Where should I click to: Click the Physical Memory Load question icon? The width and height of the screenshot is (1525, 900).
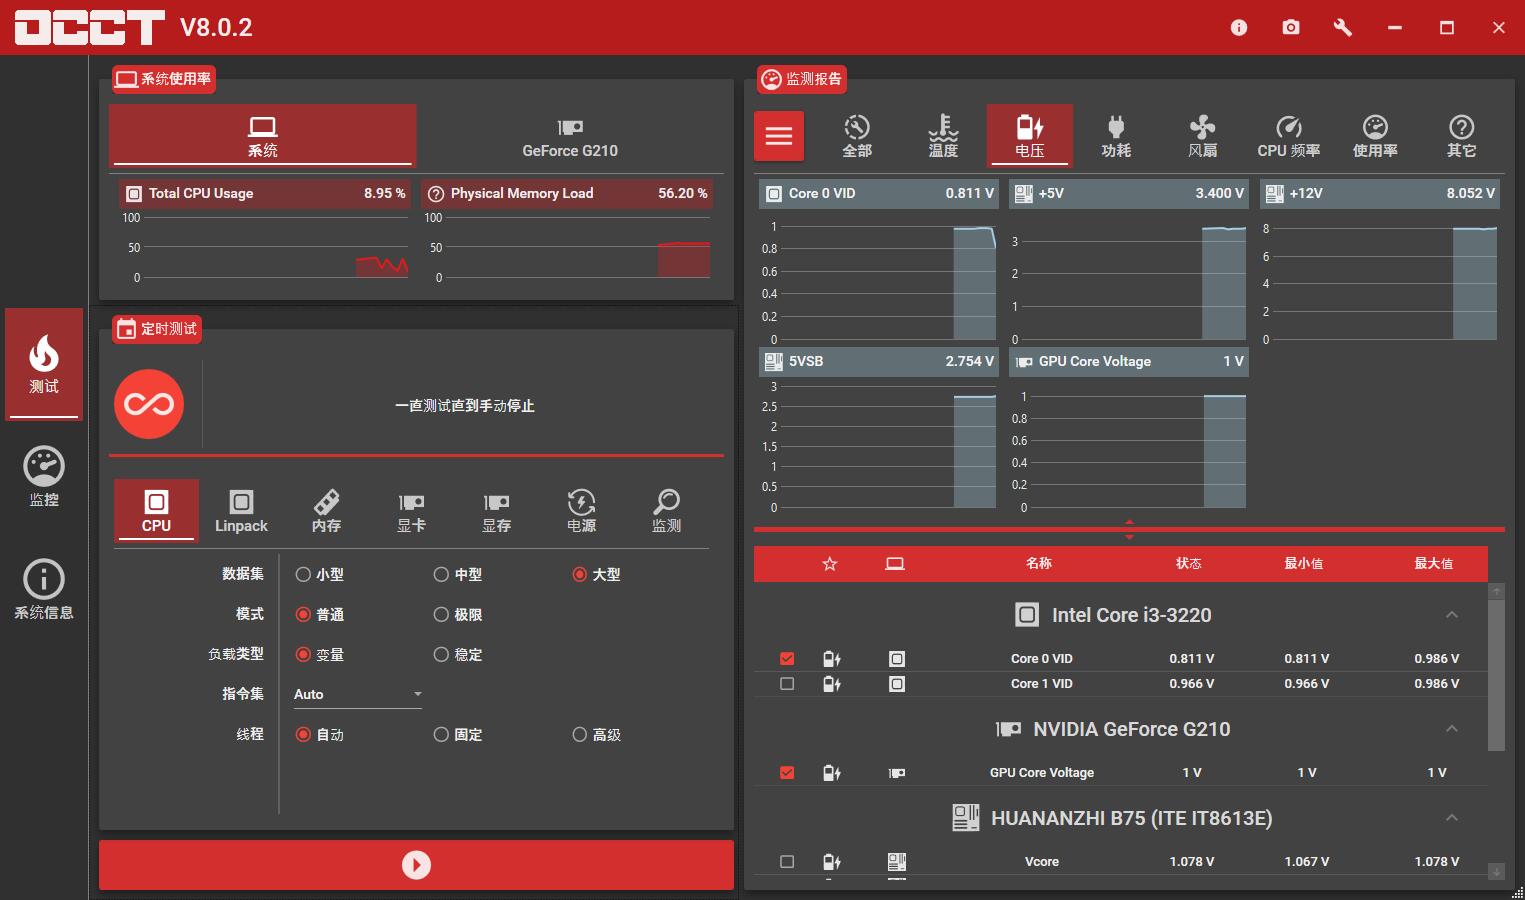pos(436,194)
